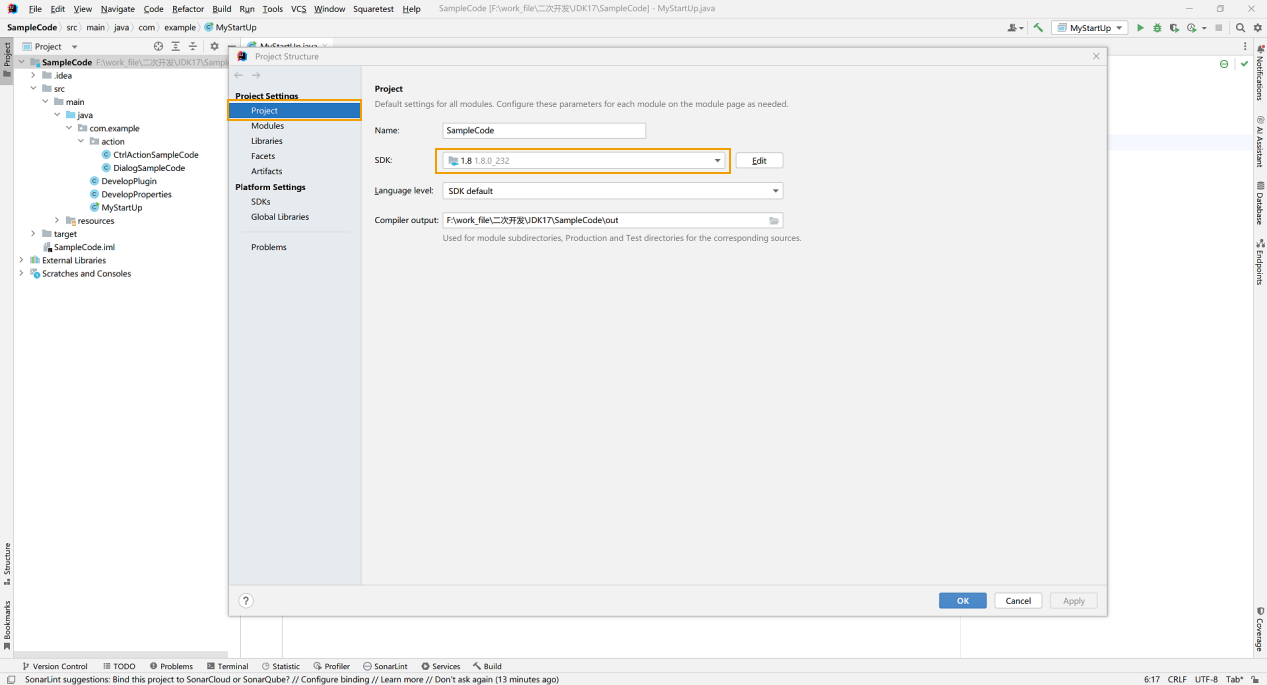Select Global Libraries in Platform Settings

click(279, 217)
